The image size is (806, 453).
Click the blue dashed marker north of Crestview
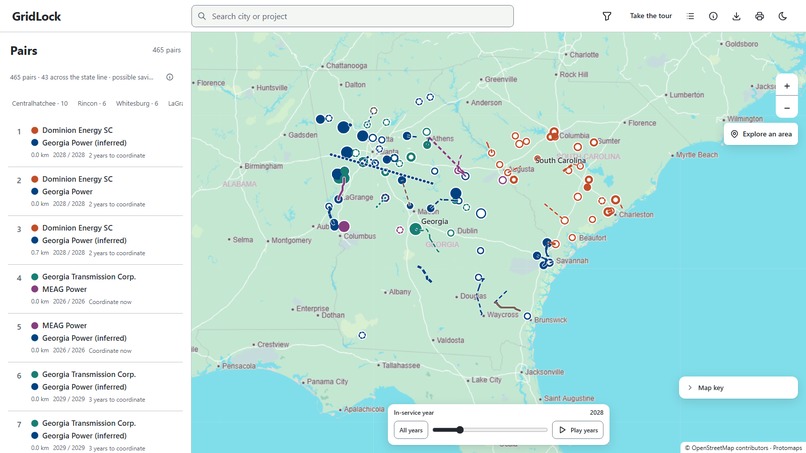pos(362,335)
